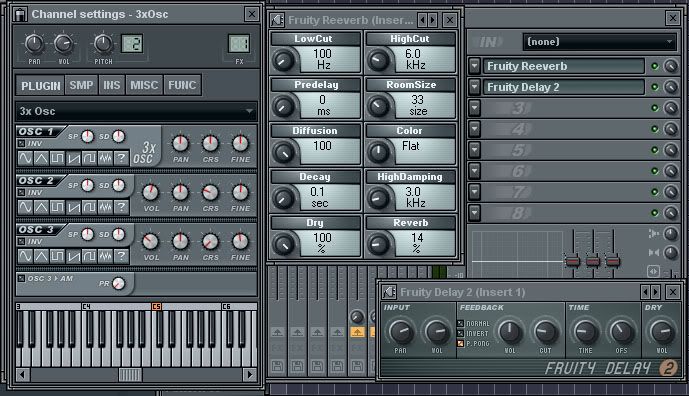
Task: Click the pitch range number display showing 2
Action: (x=132, y=44)
